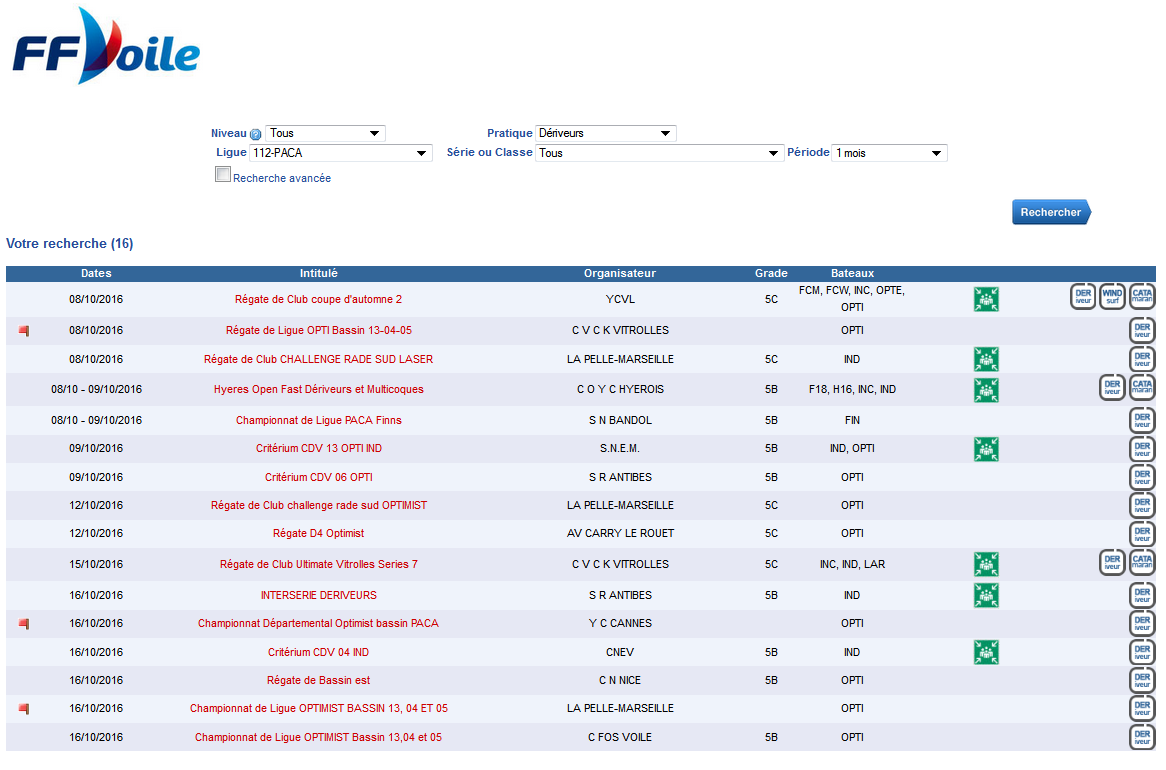Open Championnat de Ligue PACA Finns
This screenshot has width=1166, height=770.
coord(318,420)
